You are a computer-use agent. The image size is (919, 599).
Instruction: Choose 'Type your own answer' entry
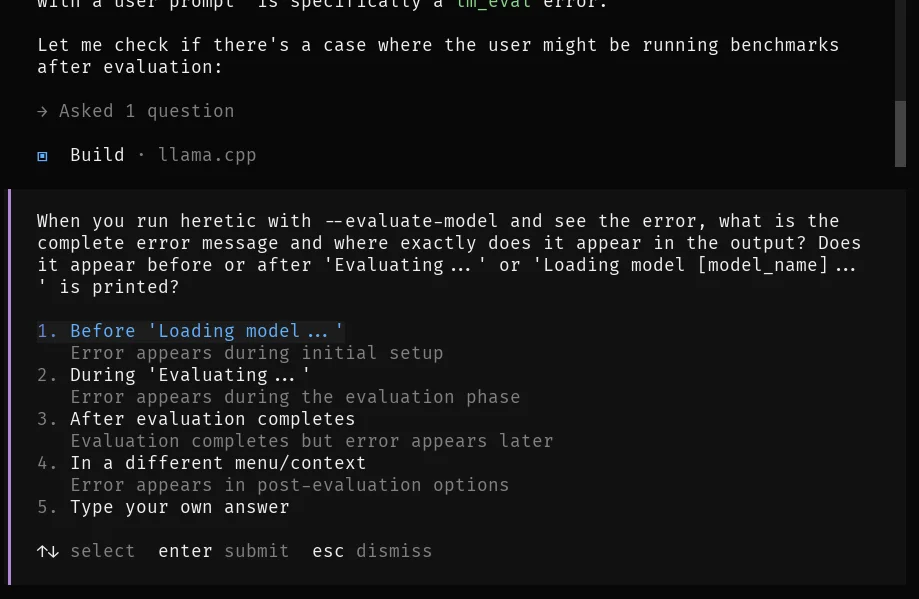[179, 507]
